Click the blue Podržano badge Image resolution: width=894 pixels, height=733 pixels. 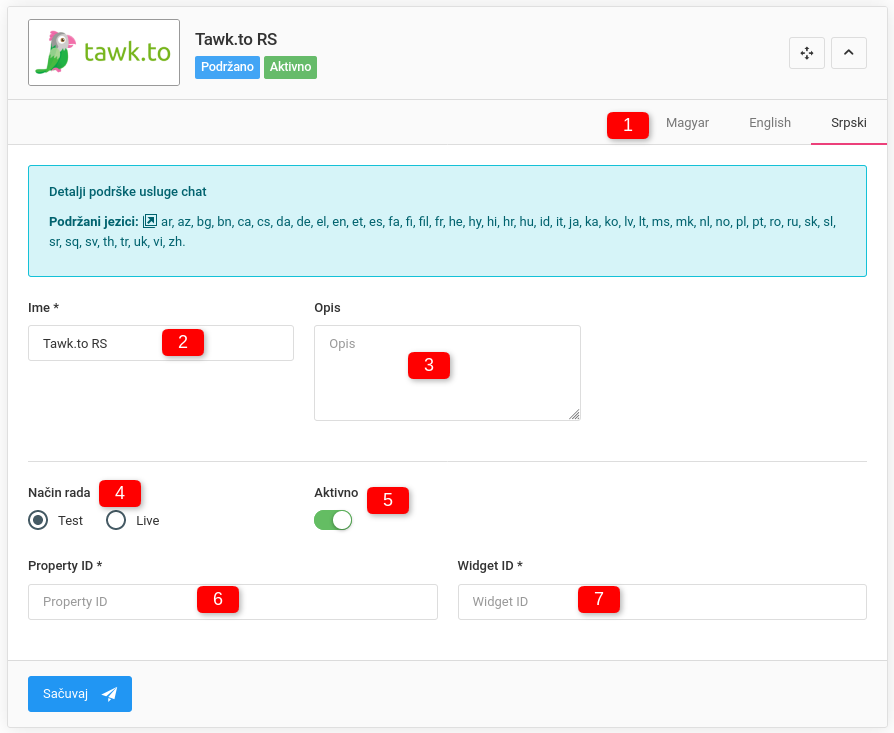pyautogui.click(x=227, y=67)
